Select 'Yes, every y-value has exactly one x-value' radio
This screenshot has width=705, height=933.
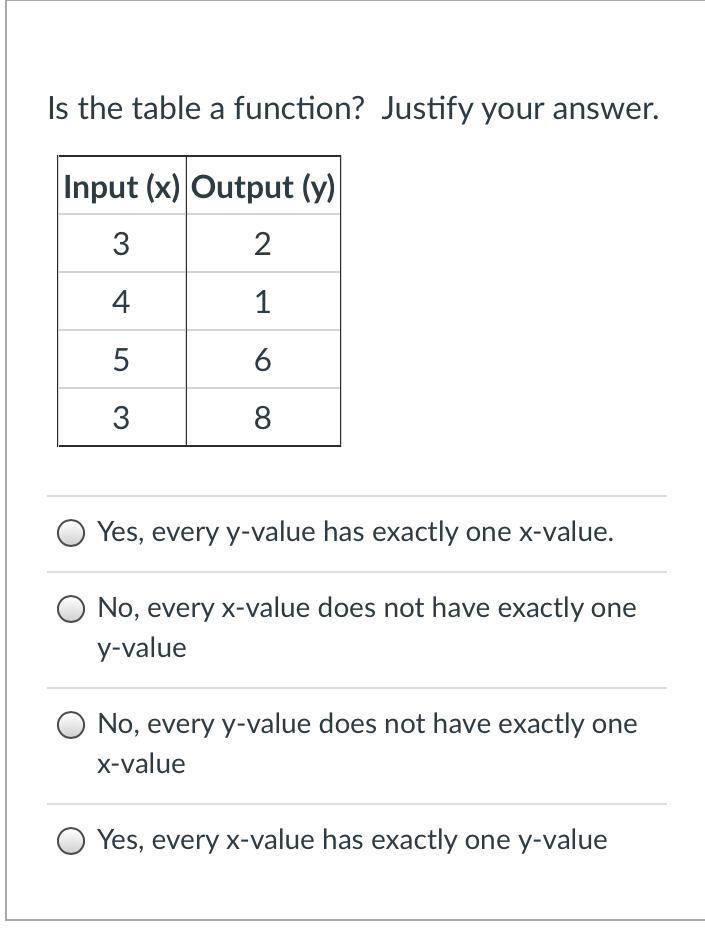click(70, 533)
